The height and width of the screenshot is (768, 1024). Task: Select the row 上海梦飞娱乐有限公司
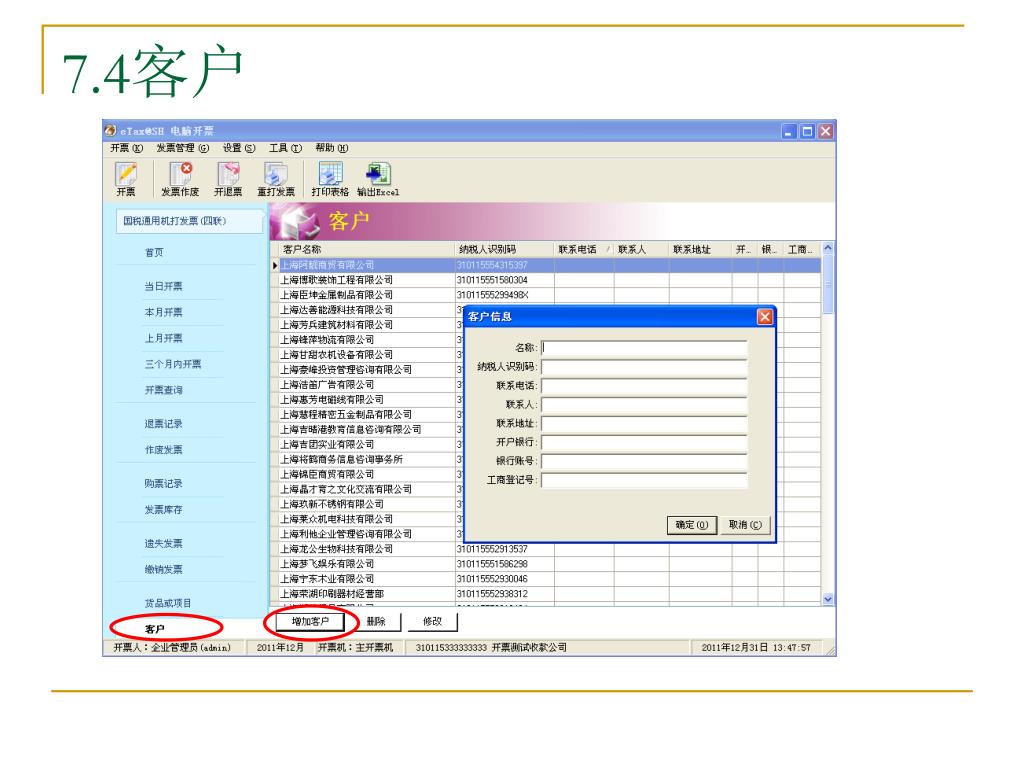tap(547, 564)
